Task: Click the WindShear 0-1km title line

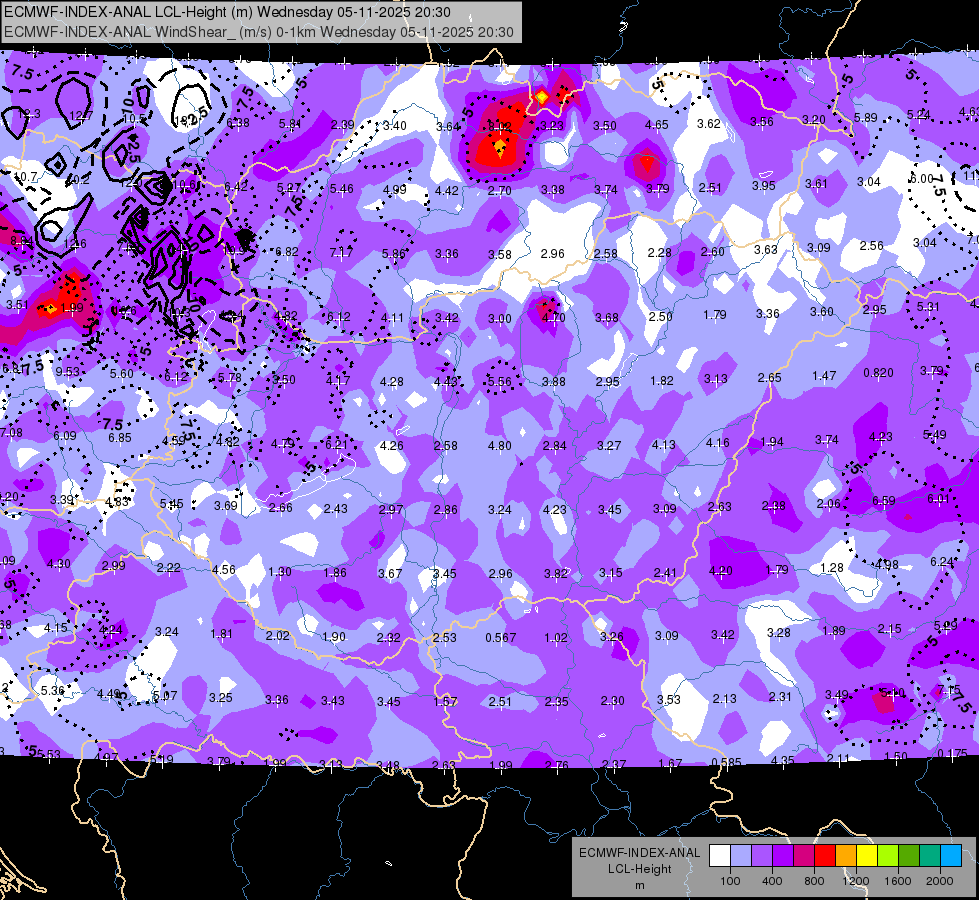Action: [258, 32]
